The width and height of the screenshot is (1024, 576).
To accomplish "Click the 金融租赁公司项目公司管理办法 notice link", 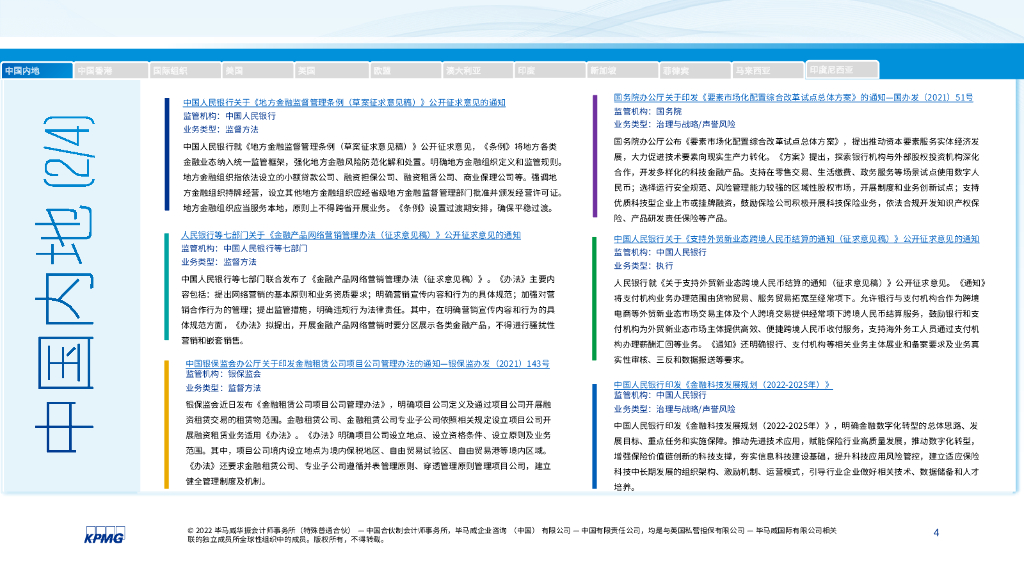I will [367, 363].
